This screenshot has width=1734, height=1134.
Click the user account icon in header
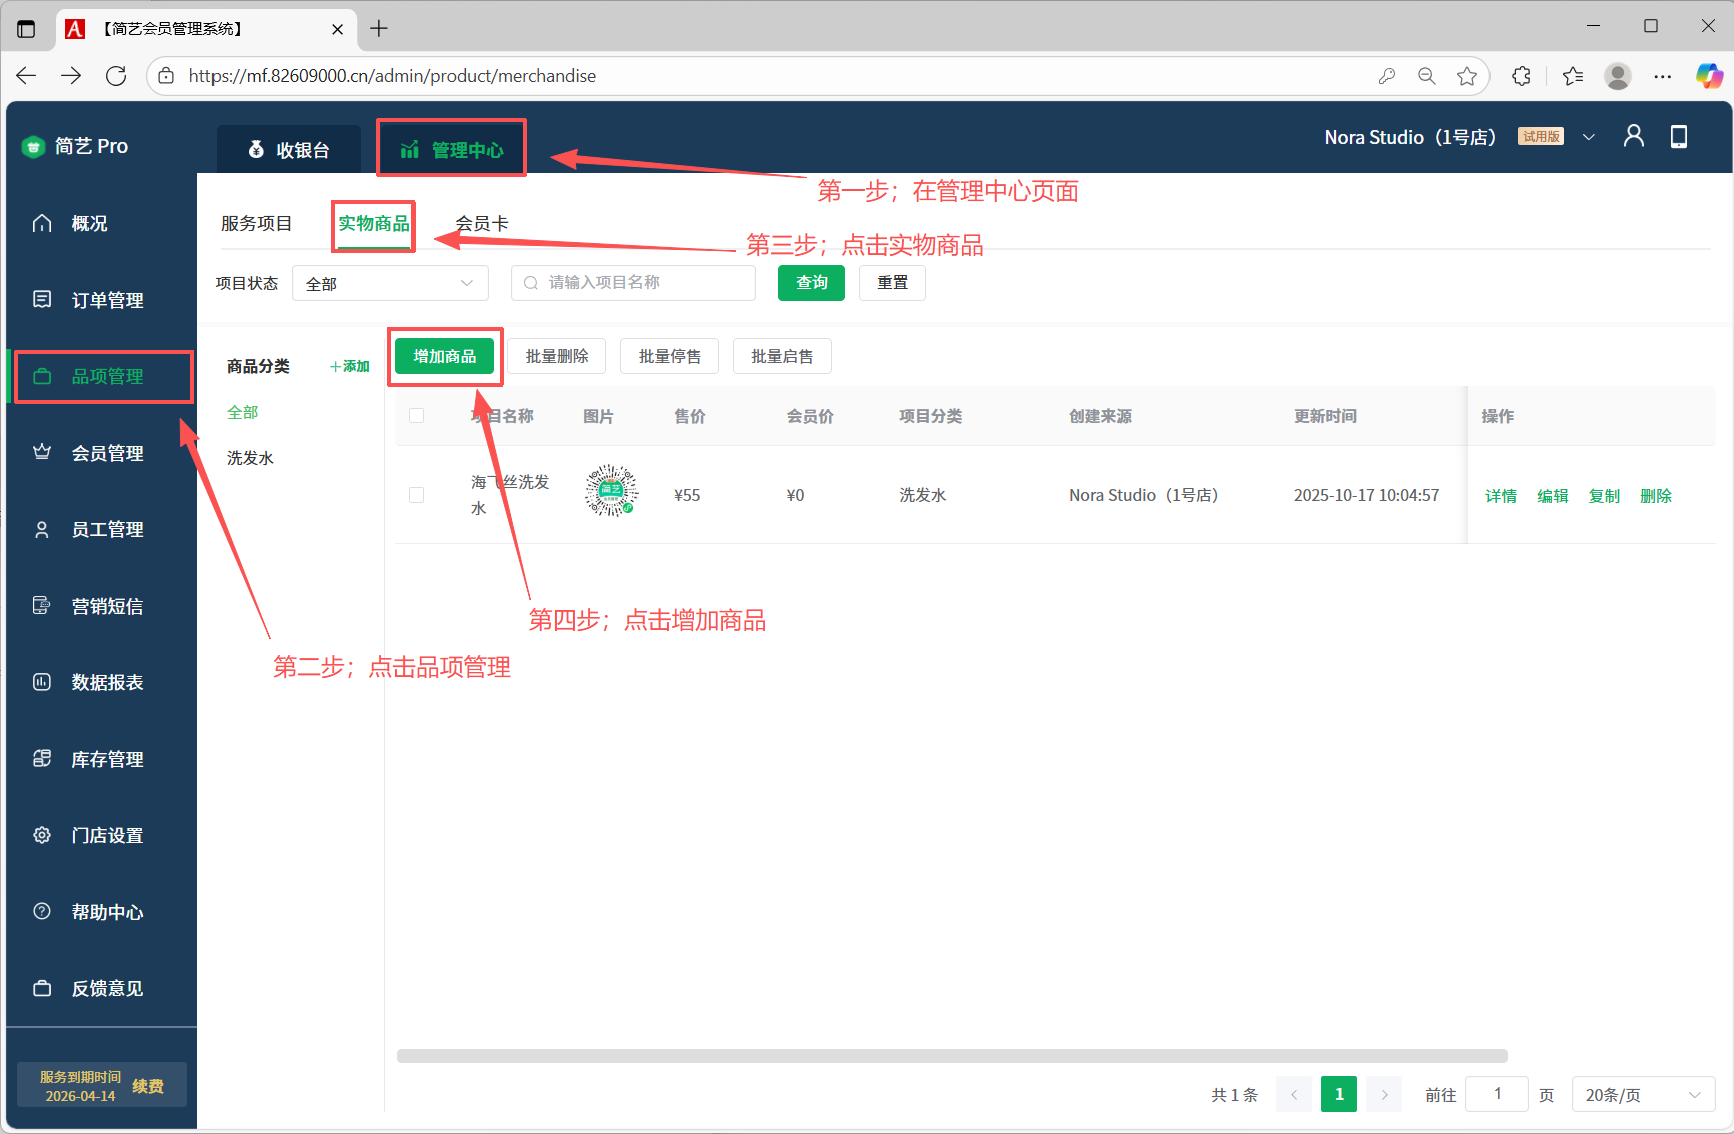click(1634, 136)
